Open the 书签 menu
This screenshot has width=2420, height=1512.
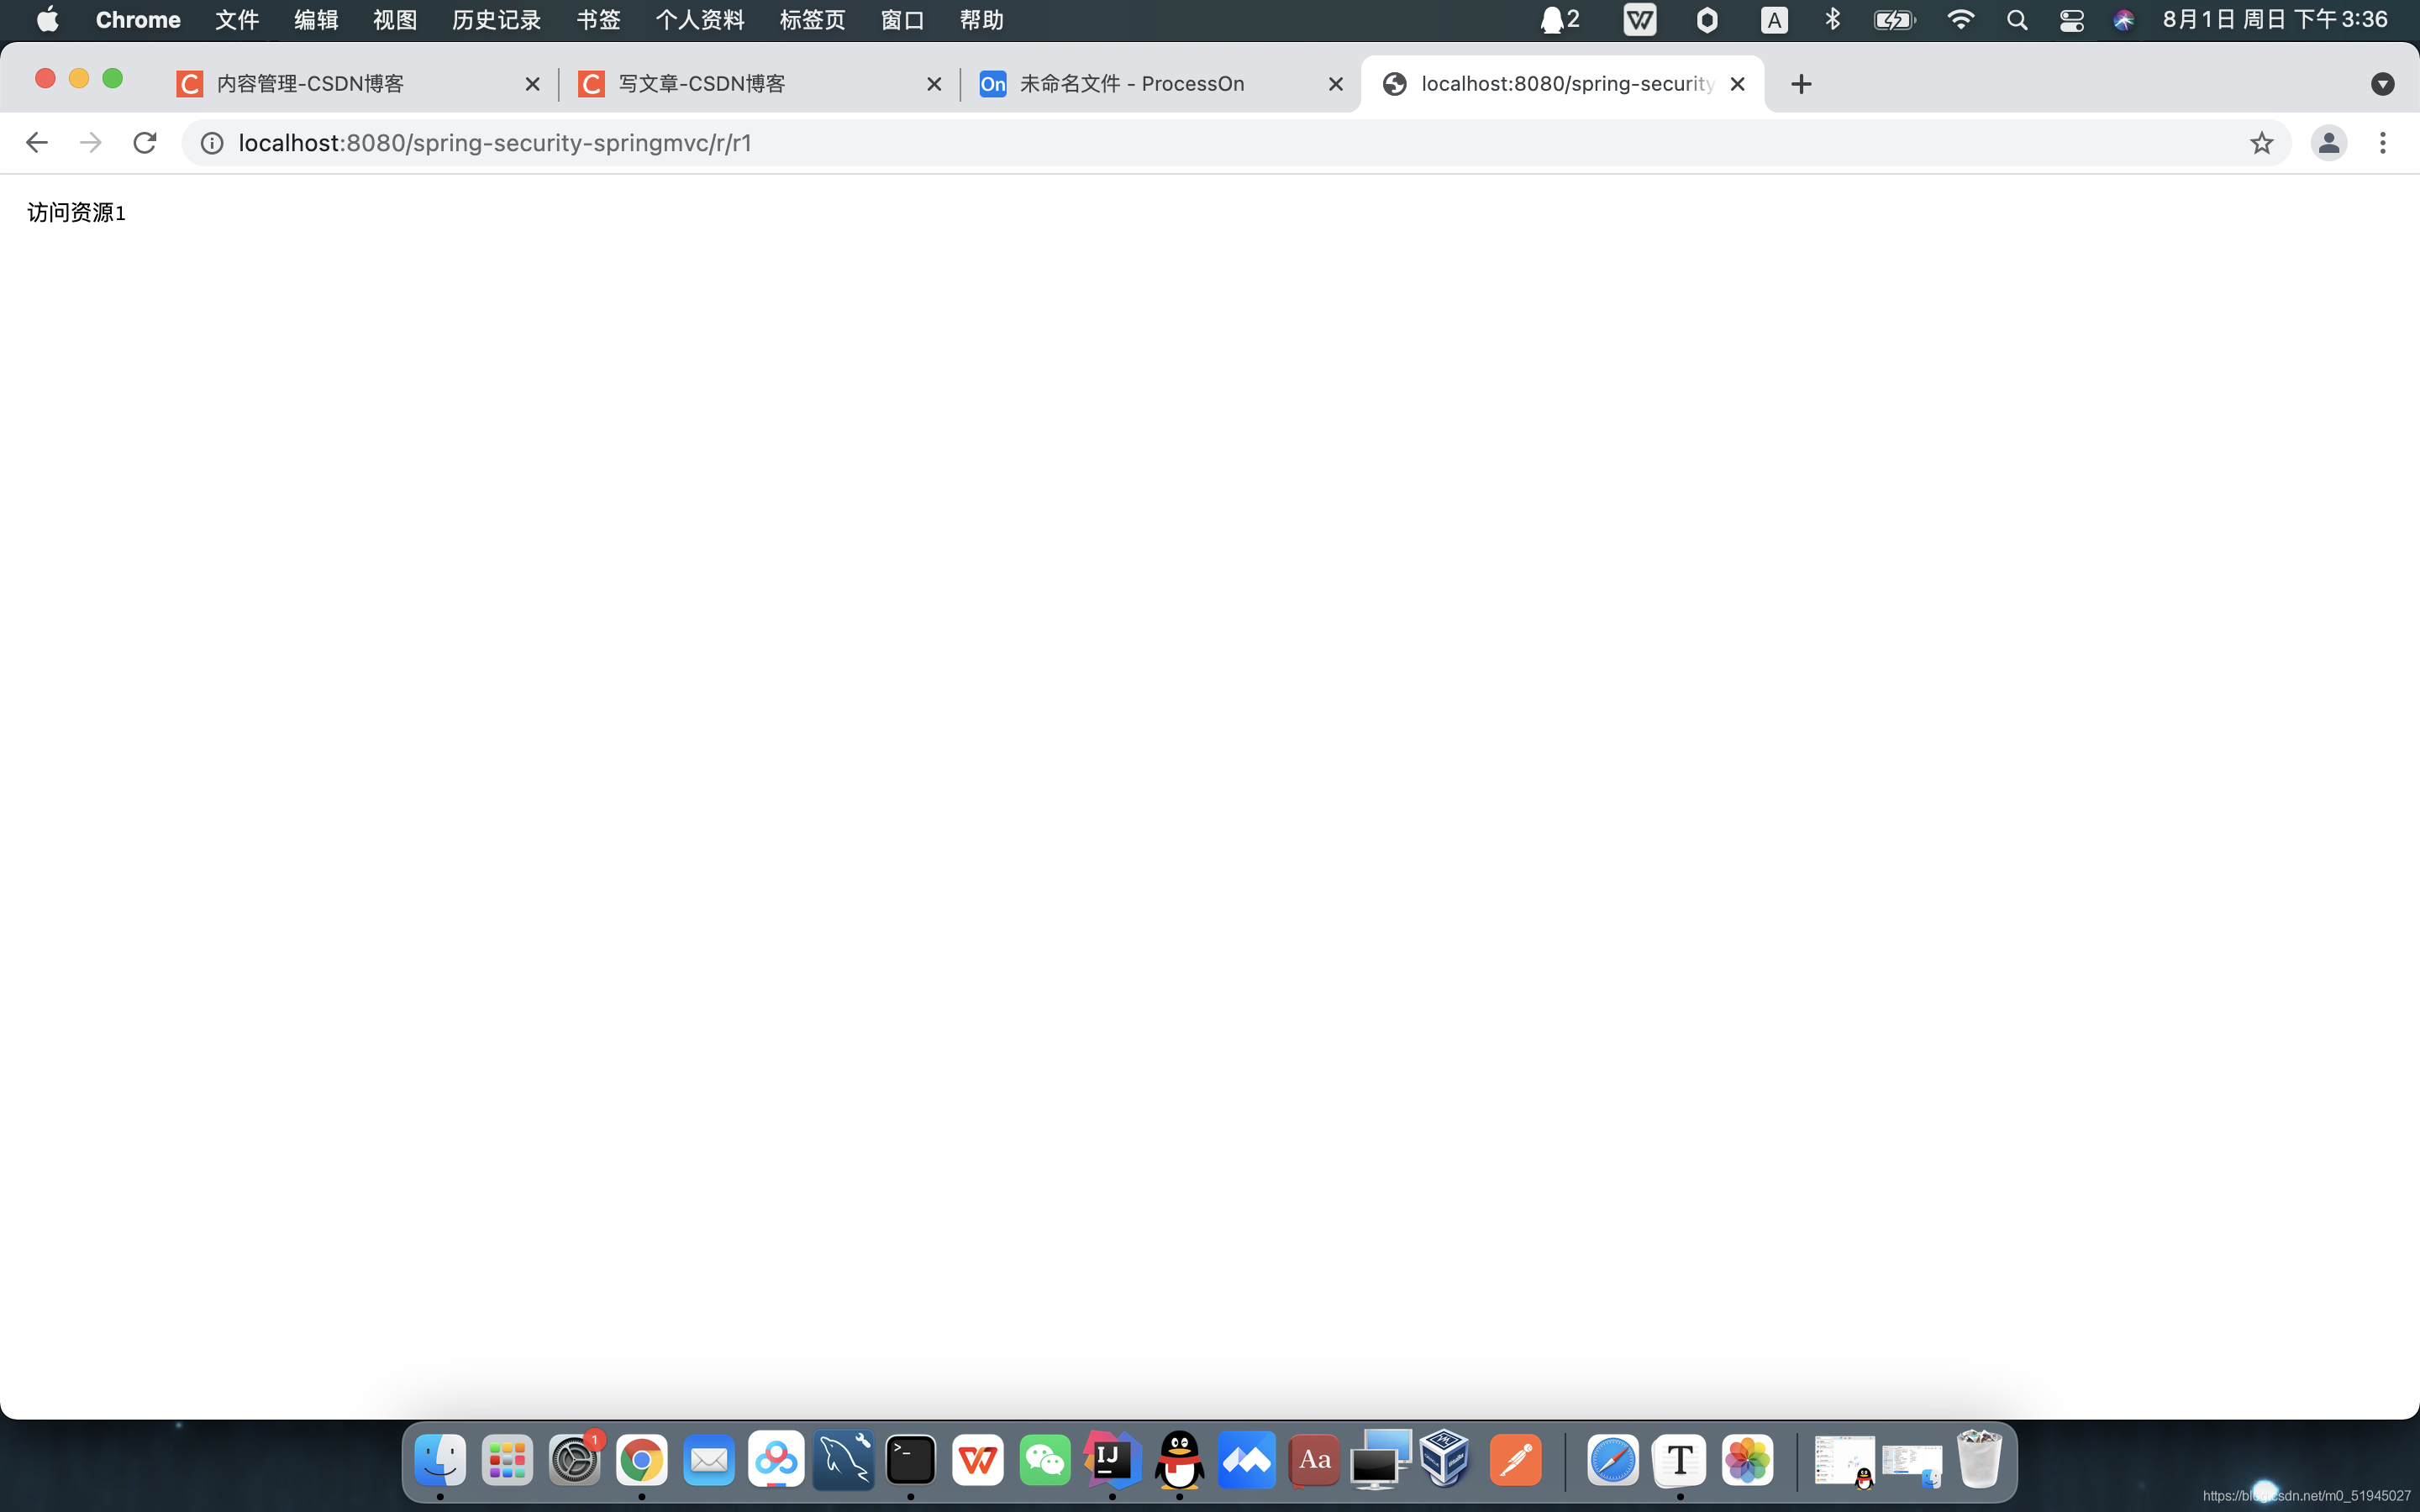[598, 20]
